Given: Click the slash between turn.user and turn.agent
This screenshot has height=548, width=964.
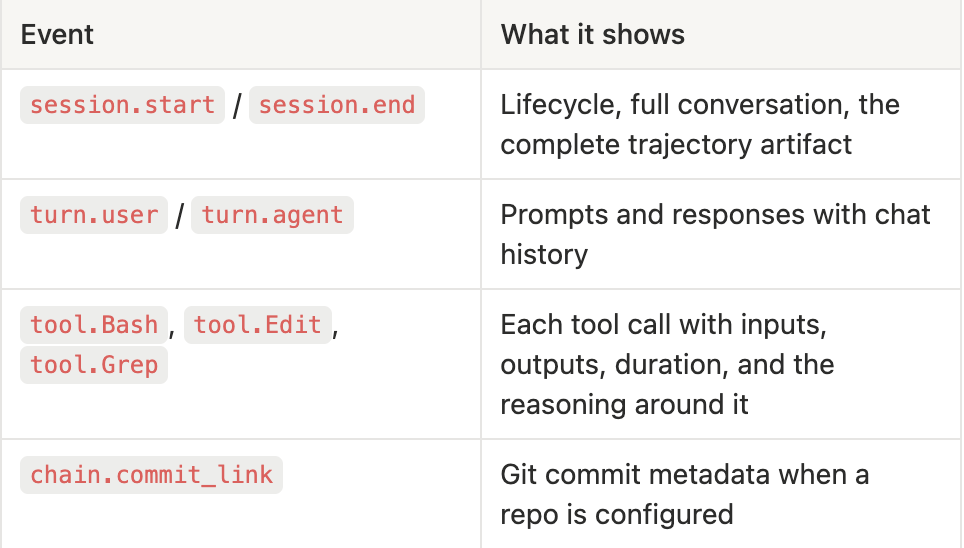Looking at the screenshot, I should point(180,216).
